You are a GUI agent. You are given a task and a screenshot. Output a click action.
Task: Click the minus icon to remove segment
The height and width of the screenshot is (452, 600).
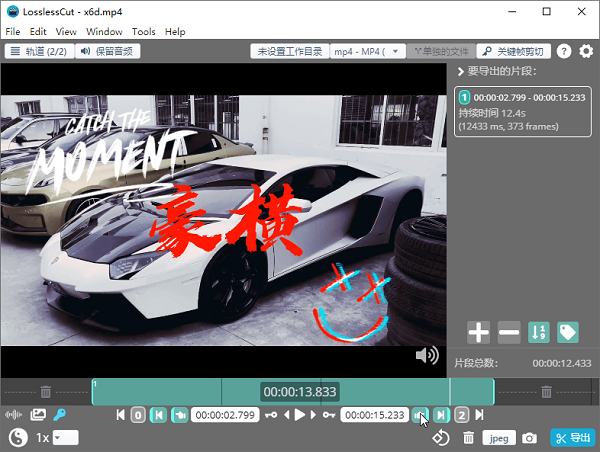[509, 332]
